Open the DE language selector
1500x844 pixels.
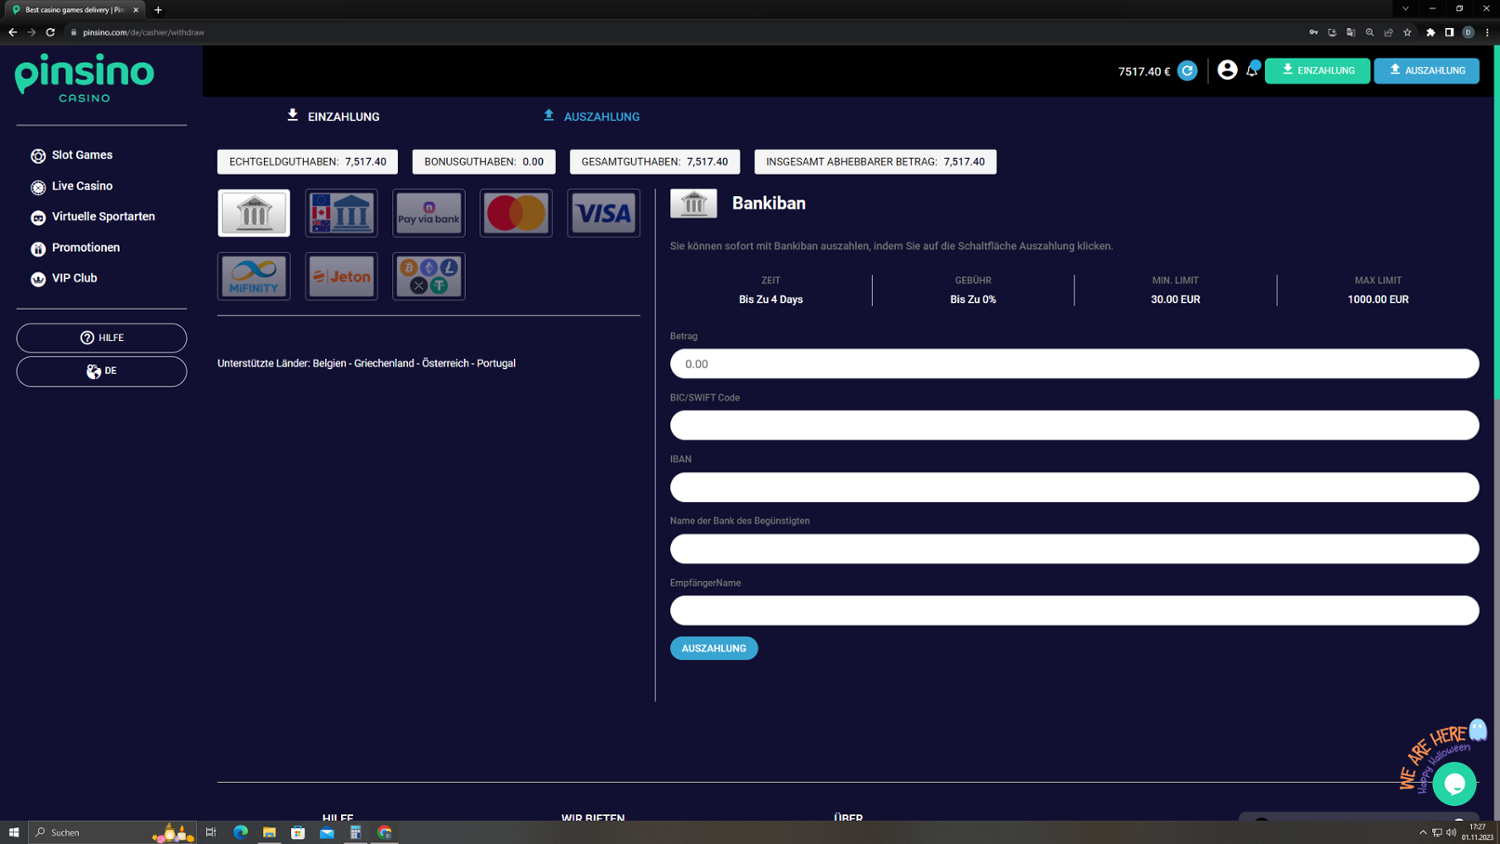[x=101, y=371]
